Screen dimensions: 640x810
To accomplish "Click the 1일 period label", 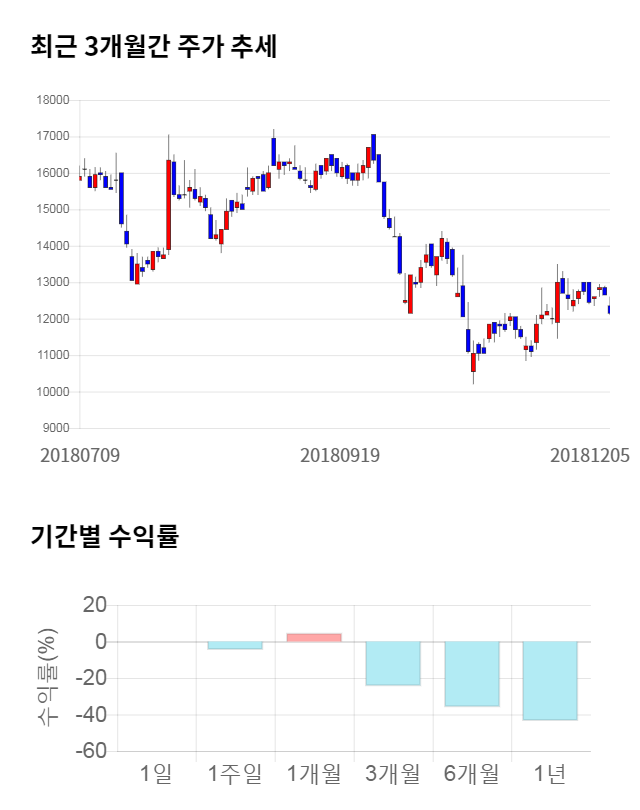I will pyautogui.click(x=156, y=773).
